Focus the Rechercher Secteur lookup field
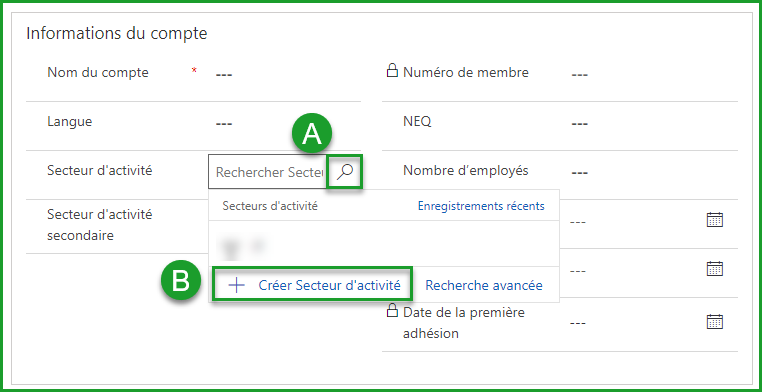Screen dimensions: 762x392 pyautogui.click(x=270, y=172)
